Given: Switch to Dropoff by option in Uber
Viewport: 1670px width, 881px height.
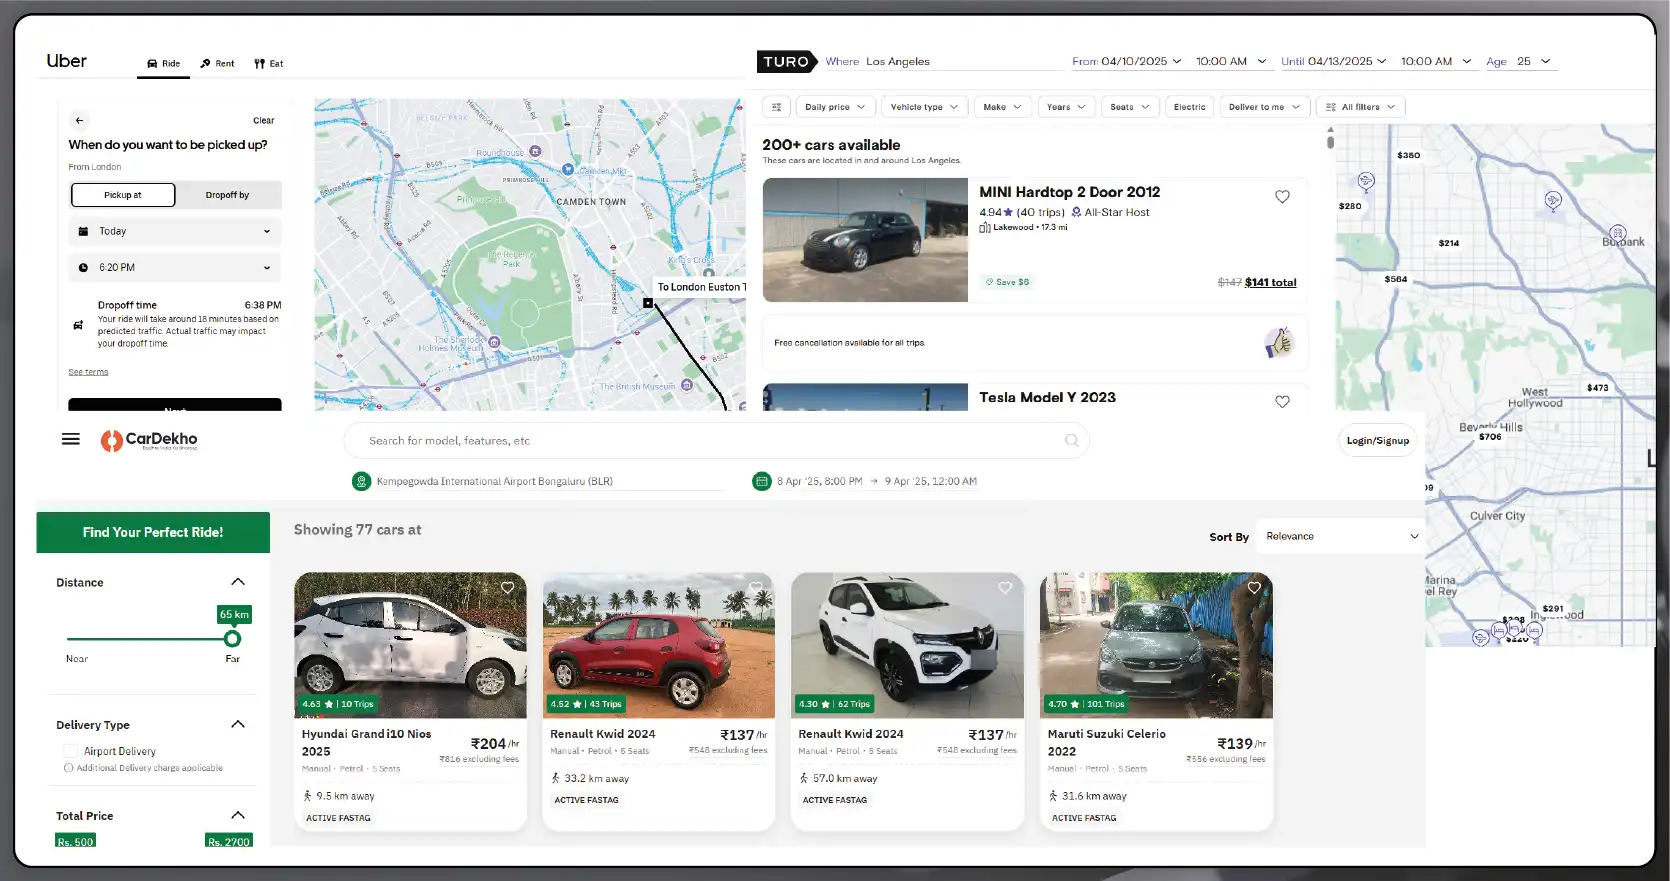Looking at the screenshot, I should (228, 195).
